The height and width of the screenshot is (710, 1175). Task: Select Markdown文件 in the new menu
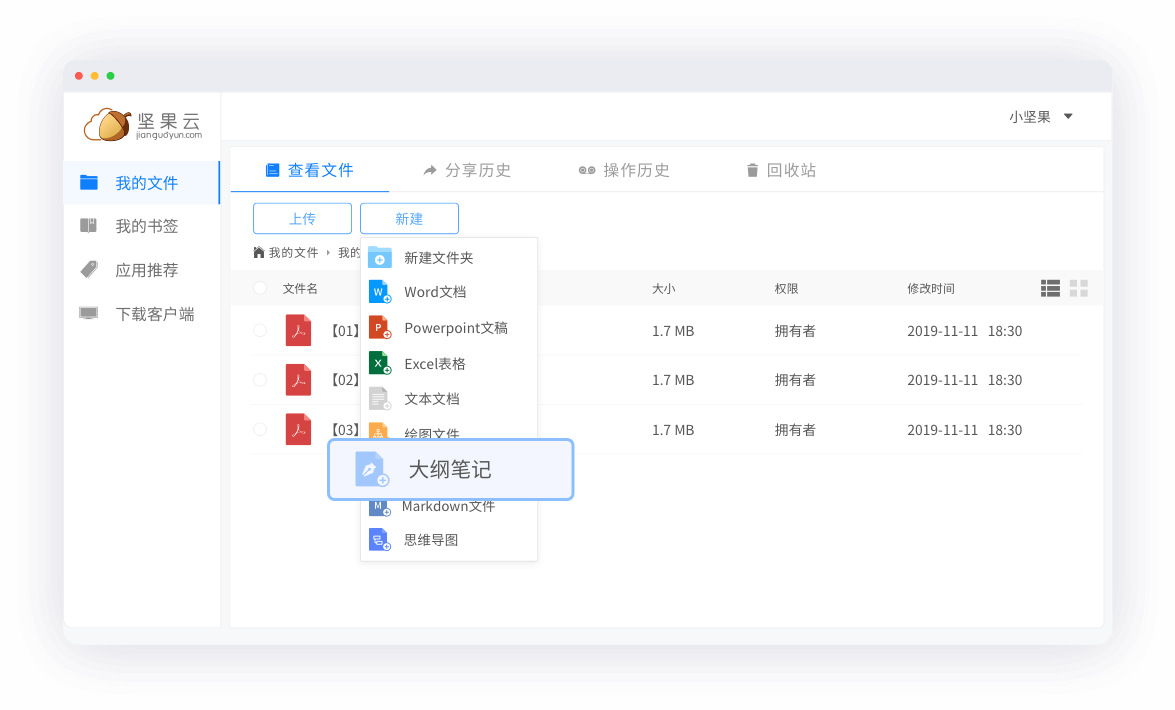click(x=448, y=507)
